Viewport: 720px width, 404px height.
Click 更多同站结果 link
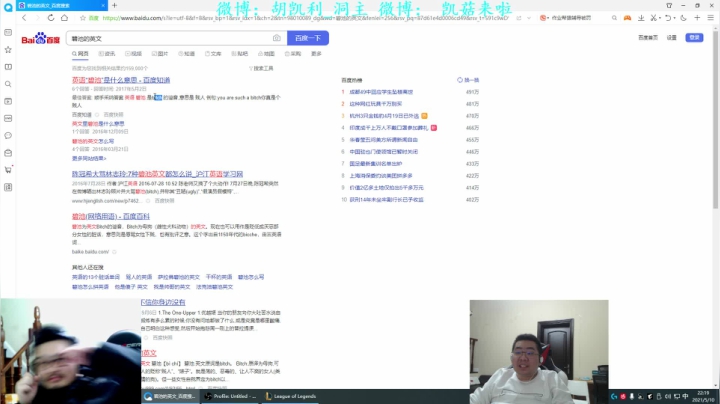(x=89, y=158)
